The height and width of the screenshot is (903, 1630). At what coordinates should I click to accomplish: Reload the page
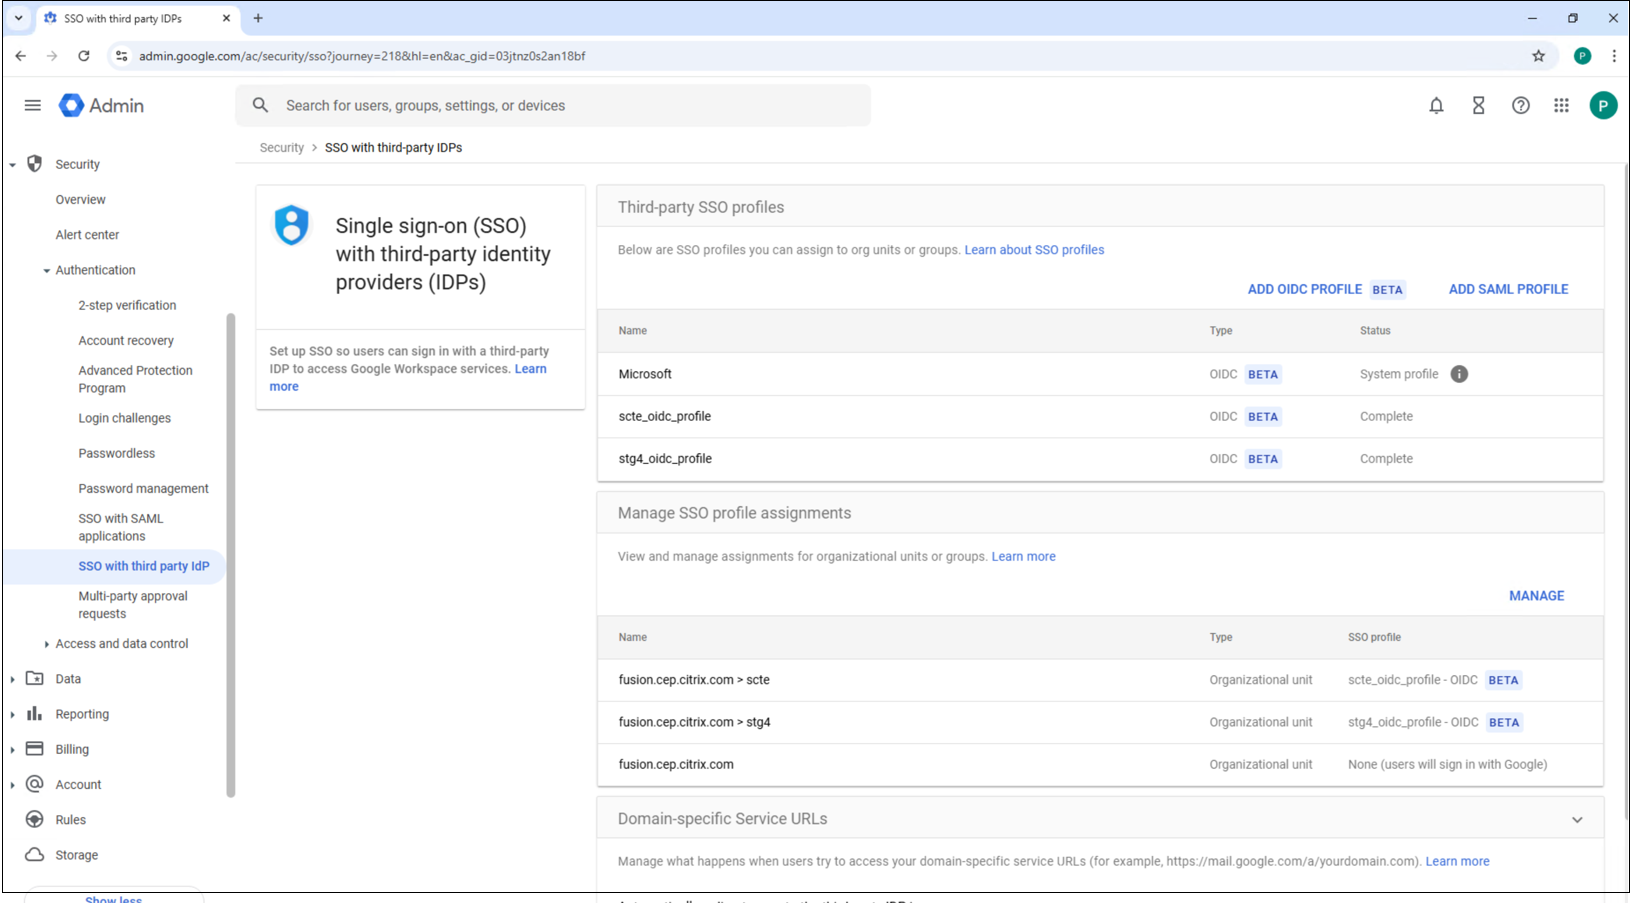pyautogui.click(x=84, y=56)
